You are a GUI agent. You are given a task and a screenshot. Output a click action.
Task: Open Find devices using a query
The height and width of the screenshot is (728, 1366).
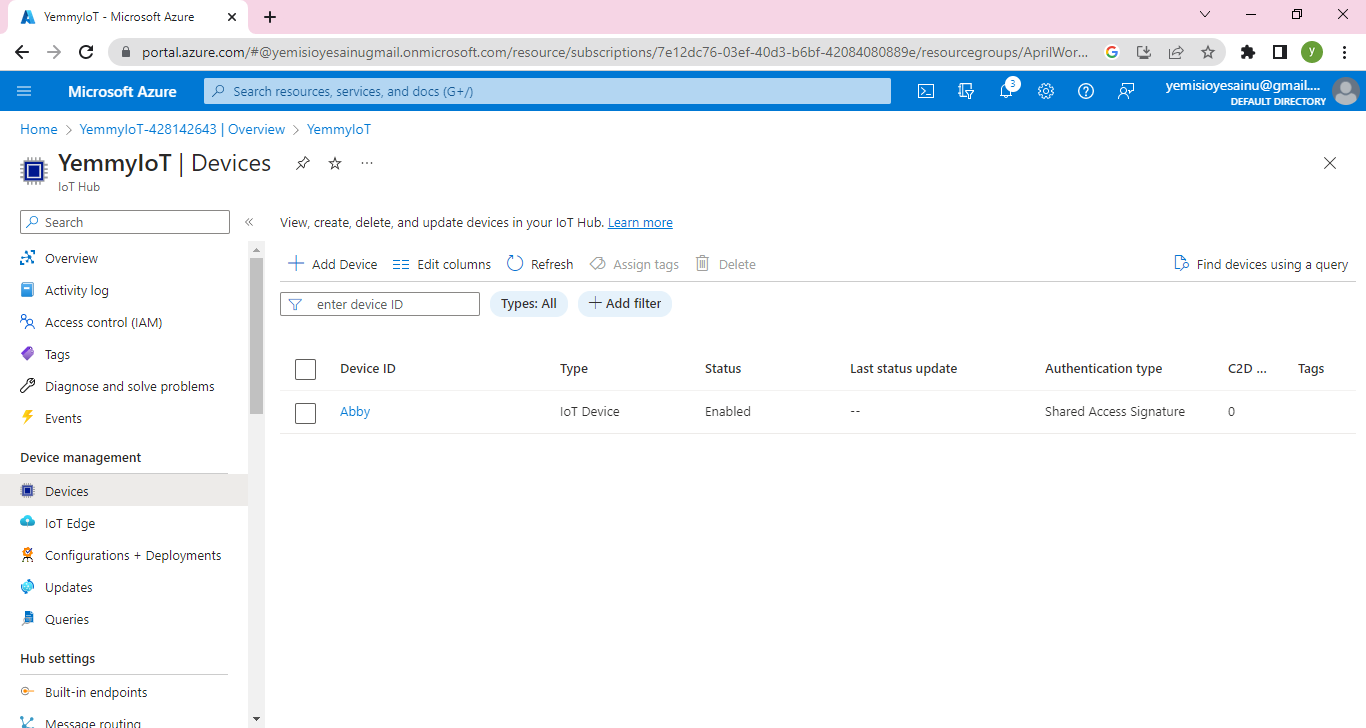tap(1261, 264)
